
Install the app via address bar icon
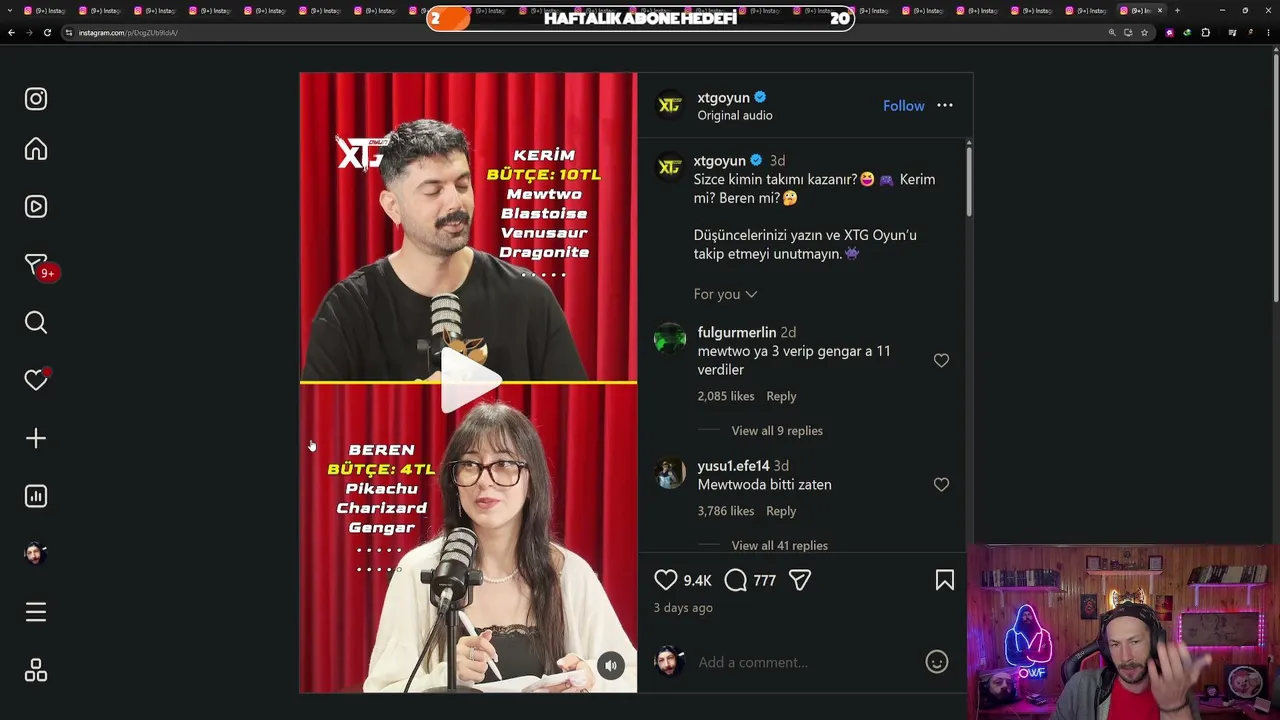pyautogui.click(x=1128, y=32)
